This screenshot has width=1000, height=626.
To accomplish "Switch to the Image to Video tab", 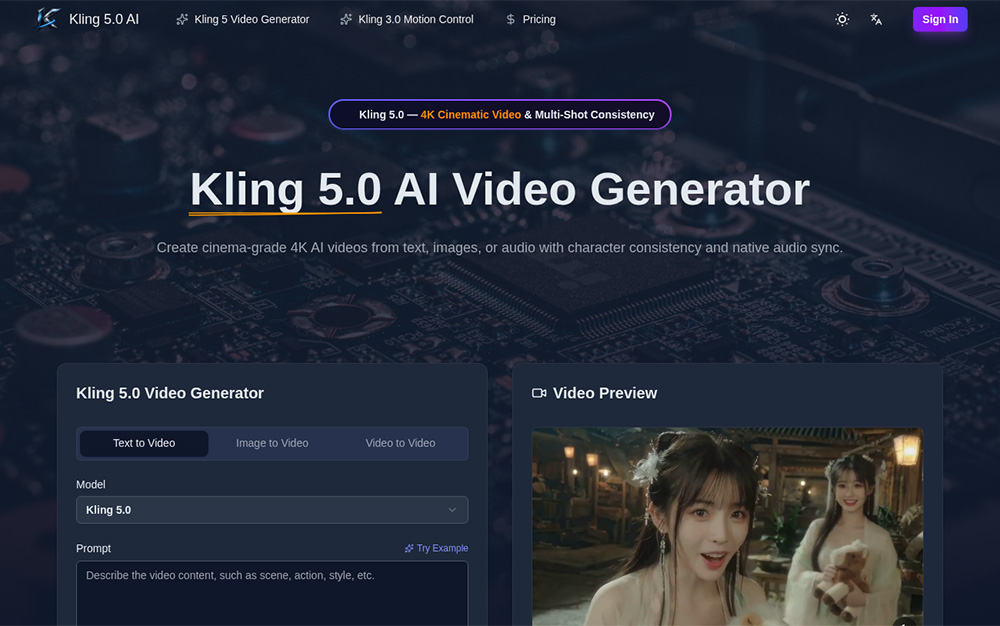I will (x=272, y=443).
